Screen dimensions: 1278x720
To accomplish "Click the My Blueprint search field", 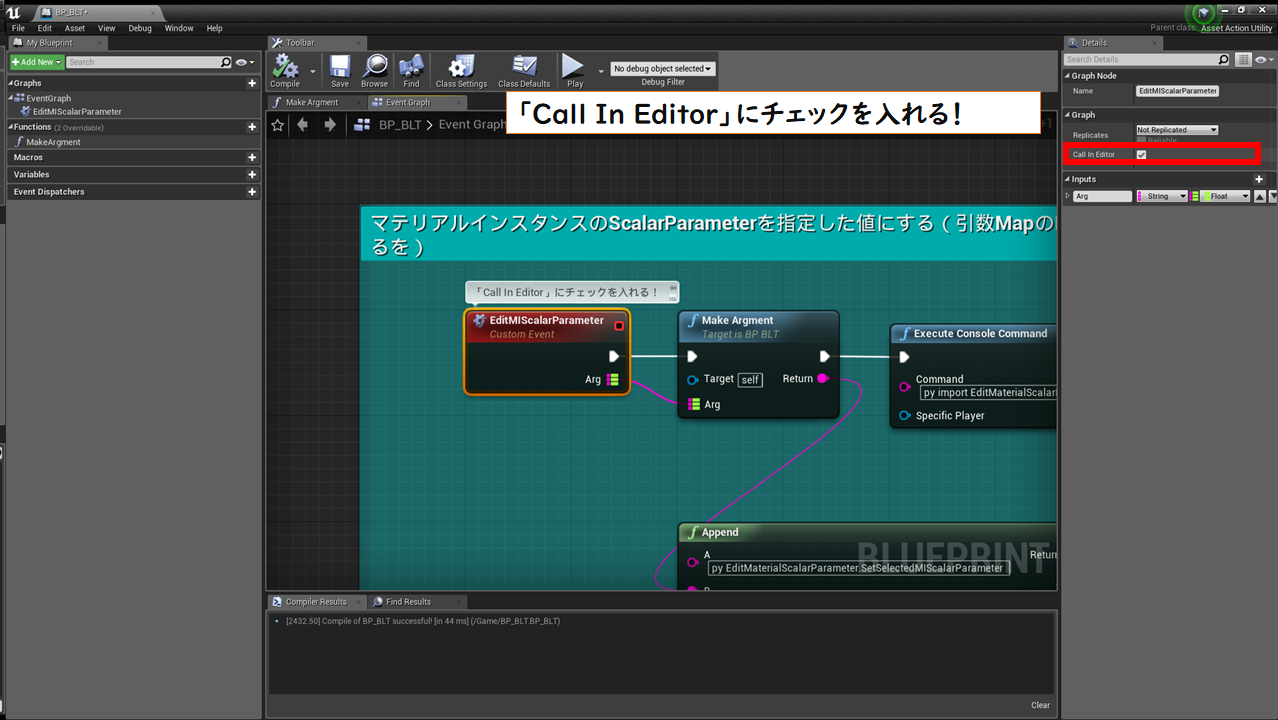I will 149,62.
